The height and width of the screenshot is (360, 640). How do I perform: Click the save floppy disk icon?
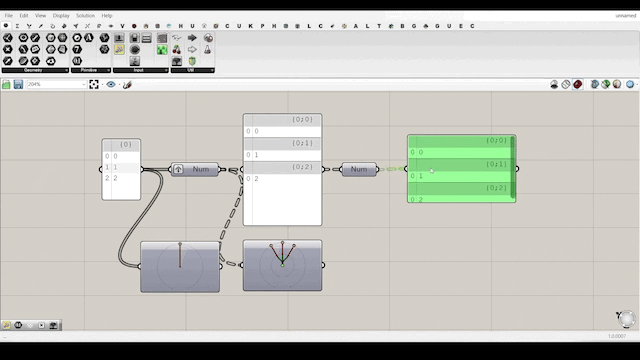(18, 84)
